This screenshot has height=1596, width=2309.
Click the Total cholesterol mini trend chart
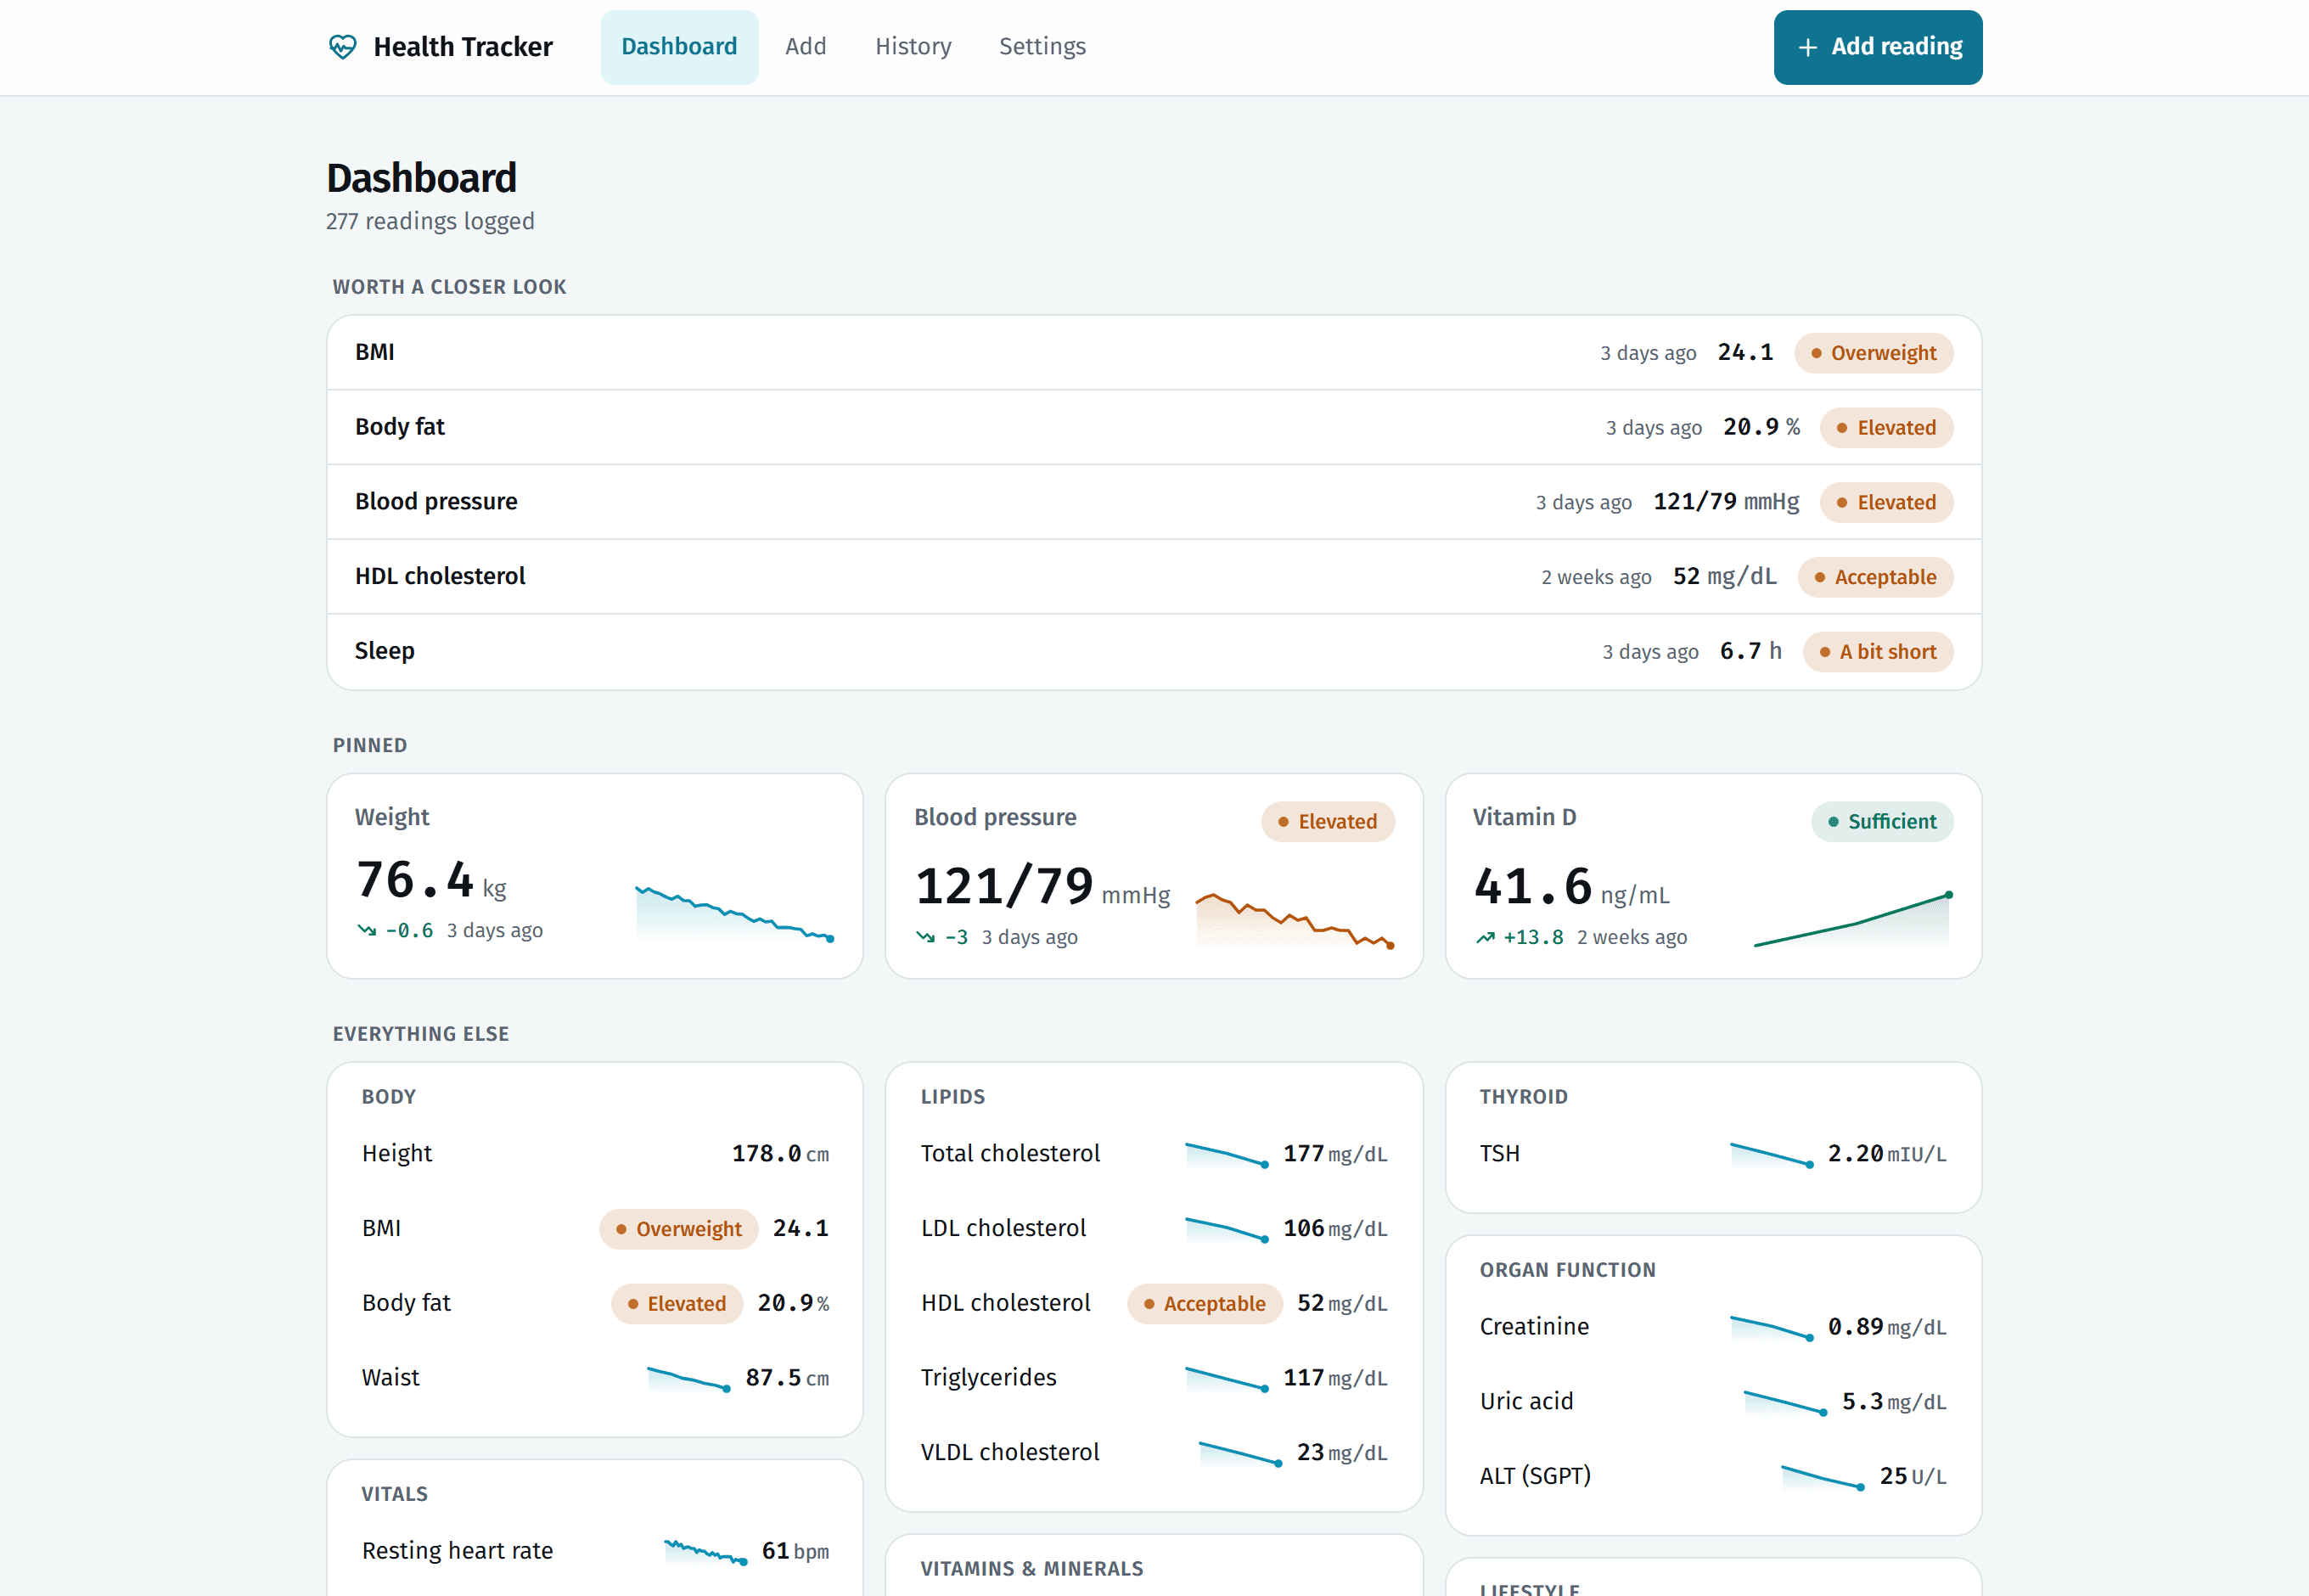1227,1155
